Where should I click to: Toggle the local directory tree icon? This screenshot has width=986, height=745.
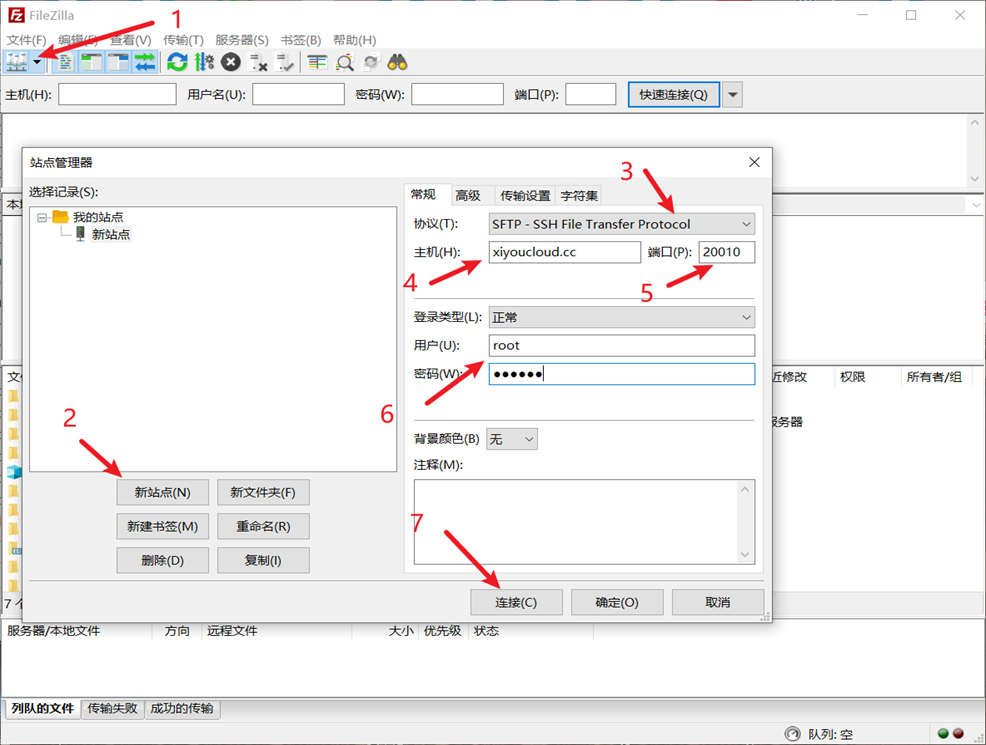(92, 62)
